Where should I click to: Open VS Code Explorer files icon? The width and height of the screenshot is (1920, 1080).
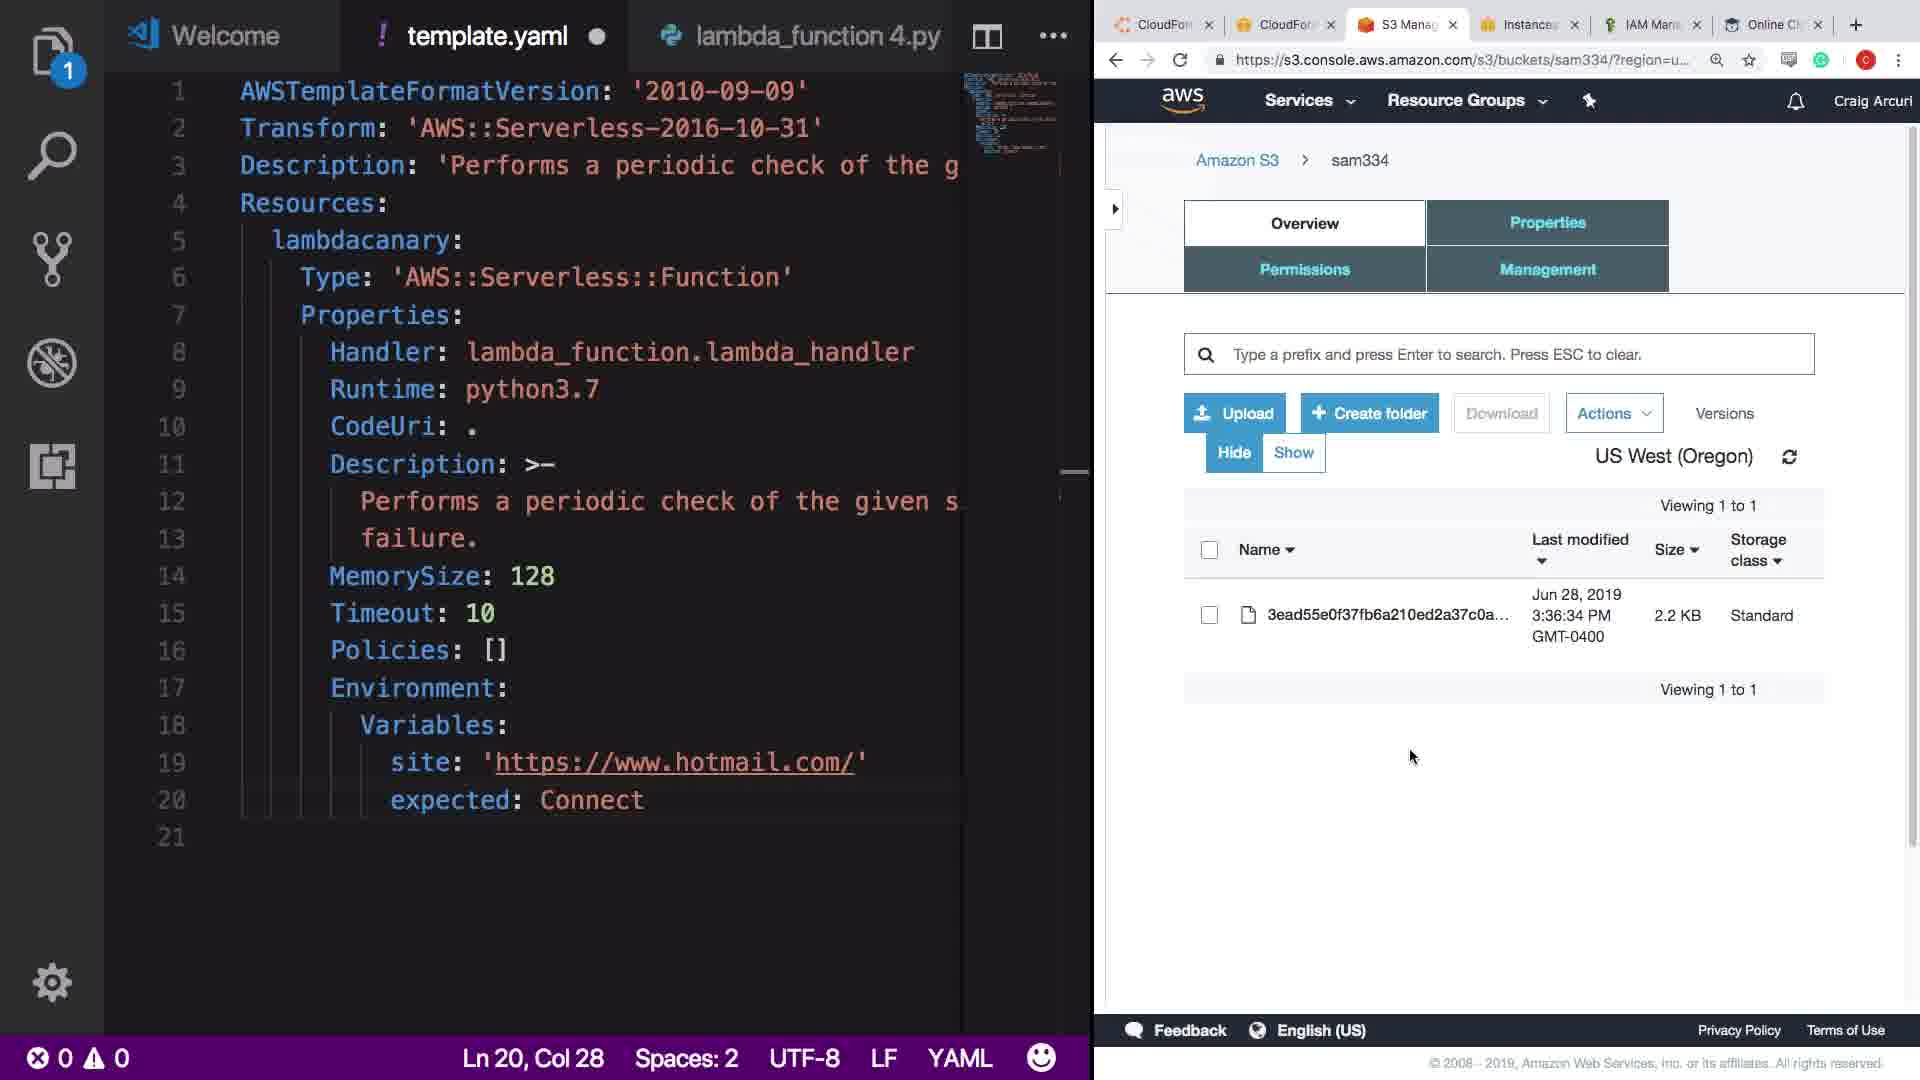[52, 52]
